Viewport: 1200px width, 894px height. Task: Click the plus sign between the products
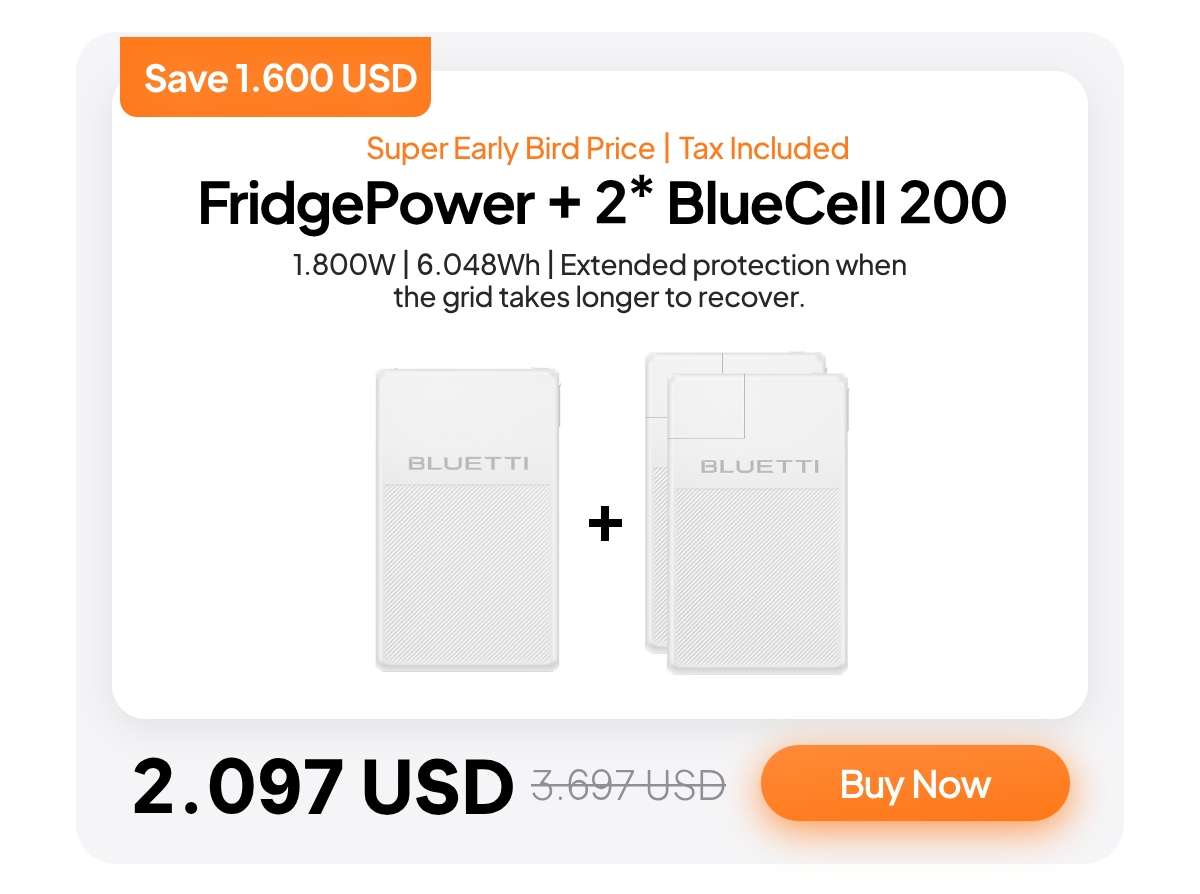click(x=604, y=524)
